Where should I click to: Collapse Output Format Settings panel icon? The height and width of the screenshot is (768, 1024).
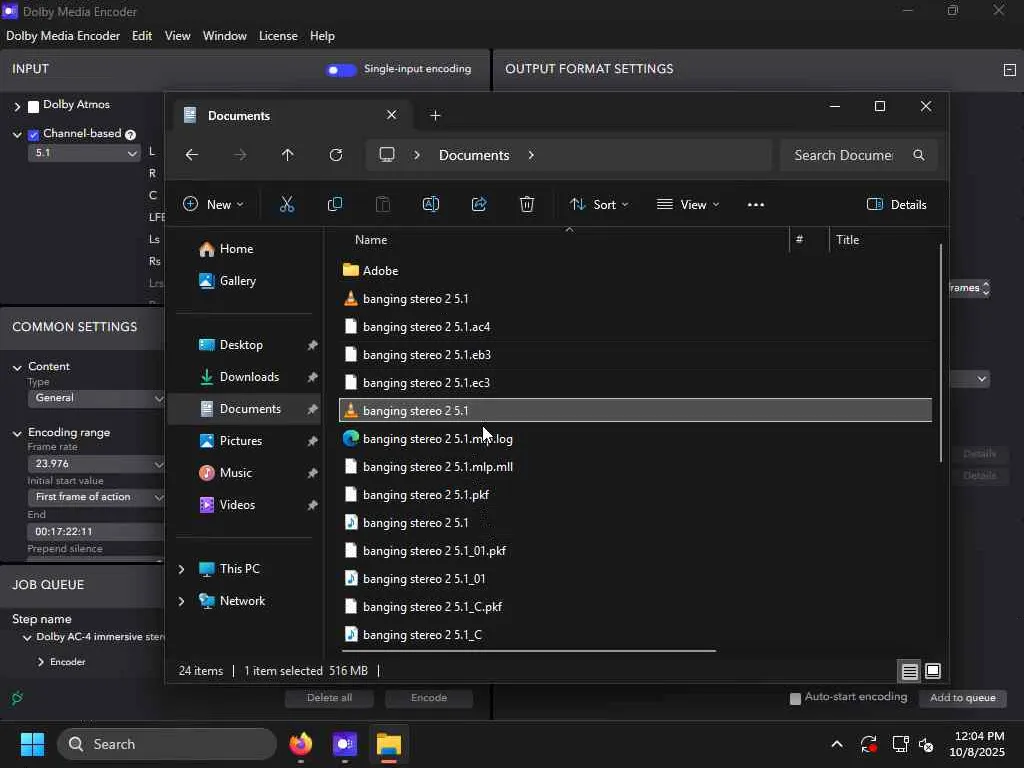[1009, 69]
